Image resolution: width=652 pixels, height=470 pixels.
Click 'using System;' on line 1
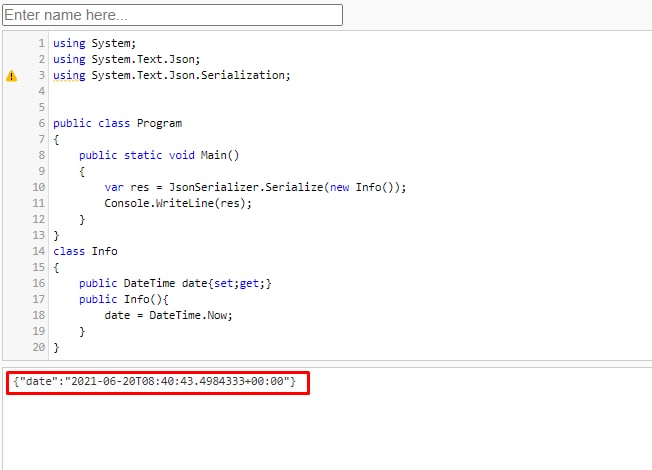(x=94, y=43)
